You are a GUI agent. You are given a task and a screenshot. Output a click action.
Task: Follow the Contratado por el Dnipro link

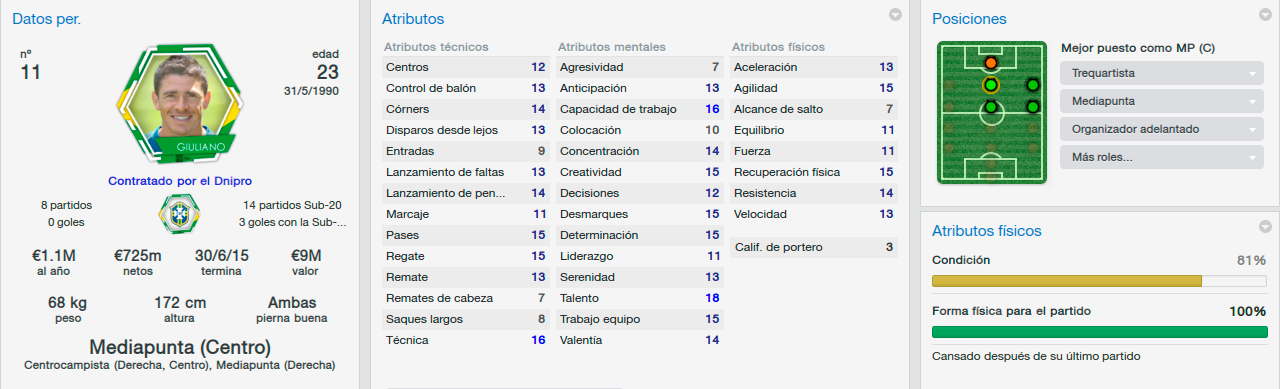pyautogui.click(x=180, y=181)
